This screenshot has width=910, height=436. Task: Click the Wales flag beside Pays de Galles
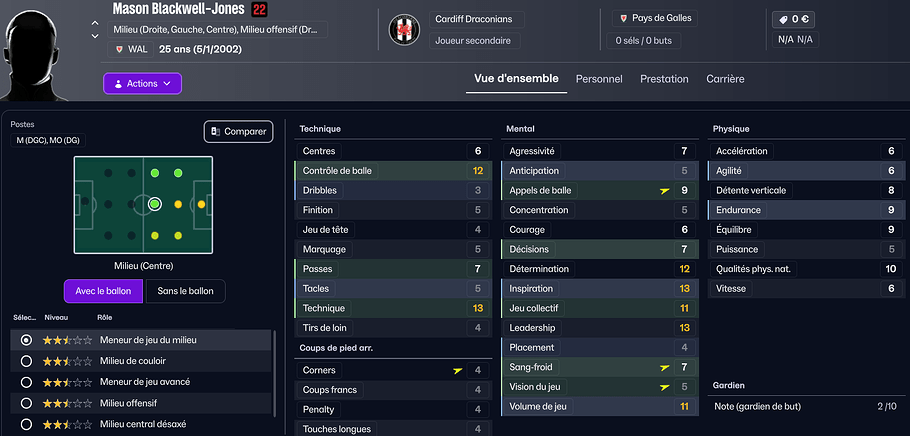(x=624, y=18)
